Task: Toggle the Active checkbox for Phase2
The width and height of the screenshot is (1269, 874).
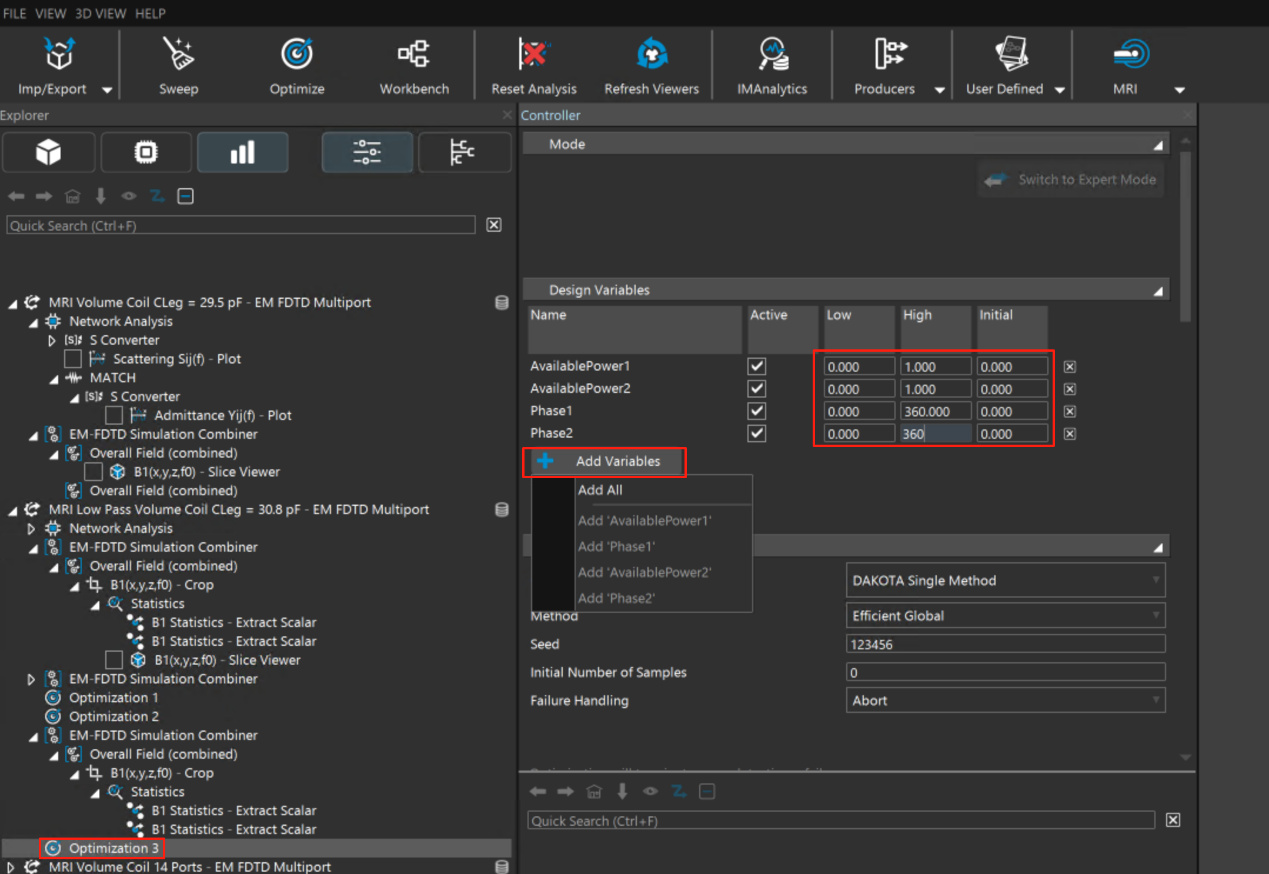Action: pyautogui.click(x=757, y=433)
